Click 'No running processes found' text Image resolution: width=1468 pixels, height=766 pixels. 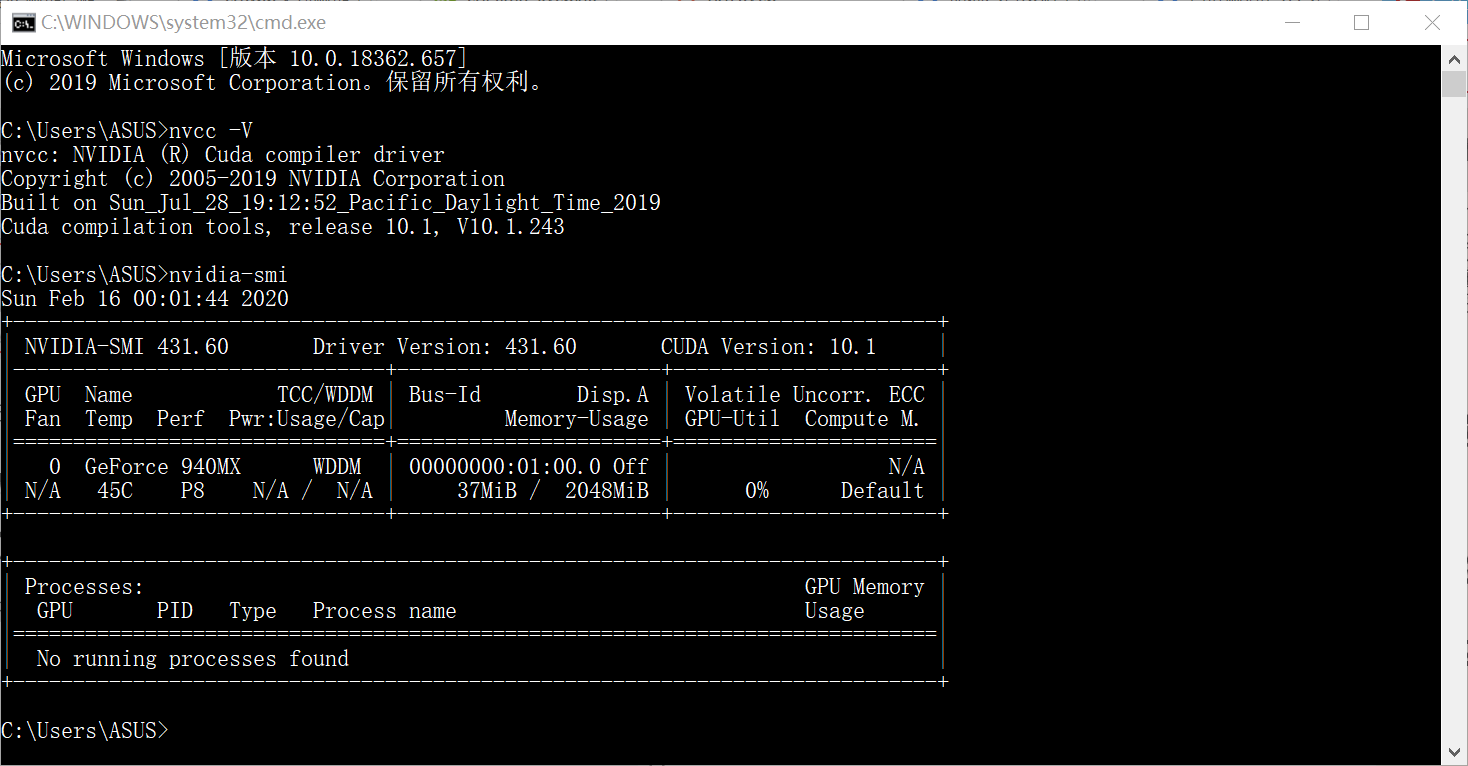pos(193,659)
